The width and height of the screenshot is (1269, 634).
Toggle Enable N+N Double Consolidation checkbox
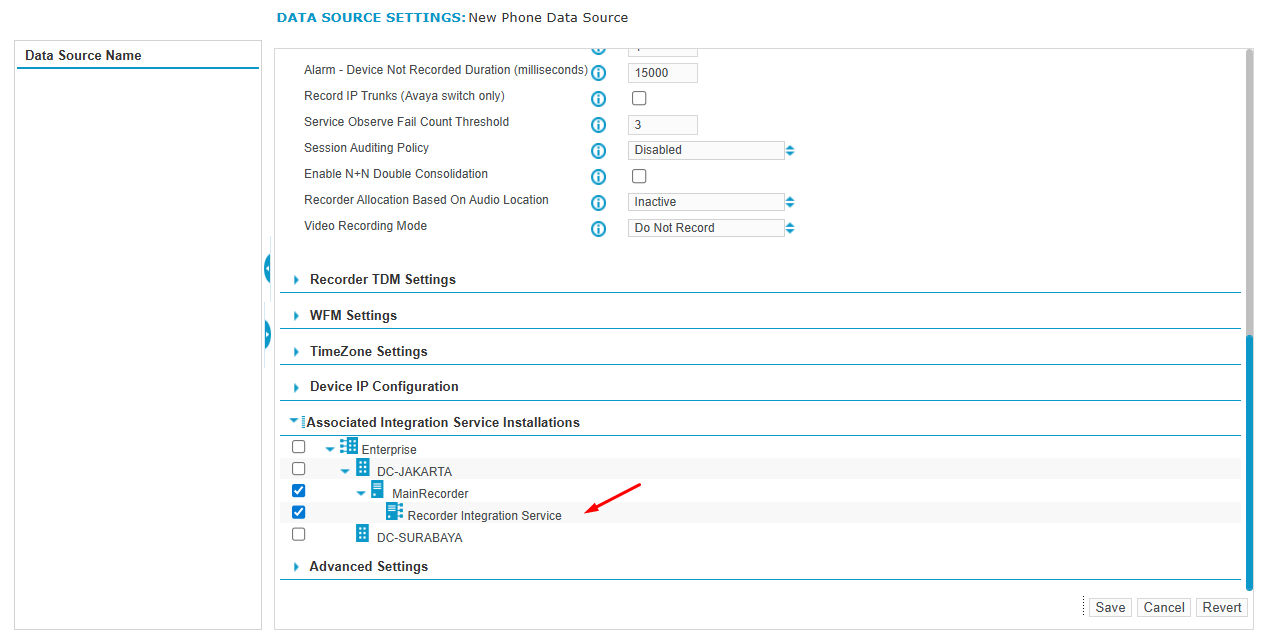coord(639,176)
